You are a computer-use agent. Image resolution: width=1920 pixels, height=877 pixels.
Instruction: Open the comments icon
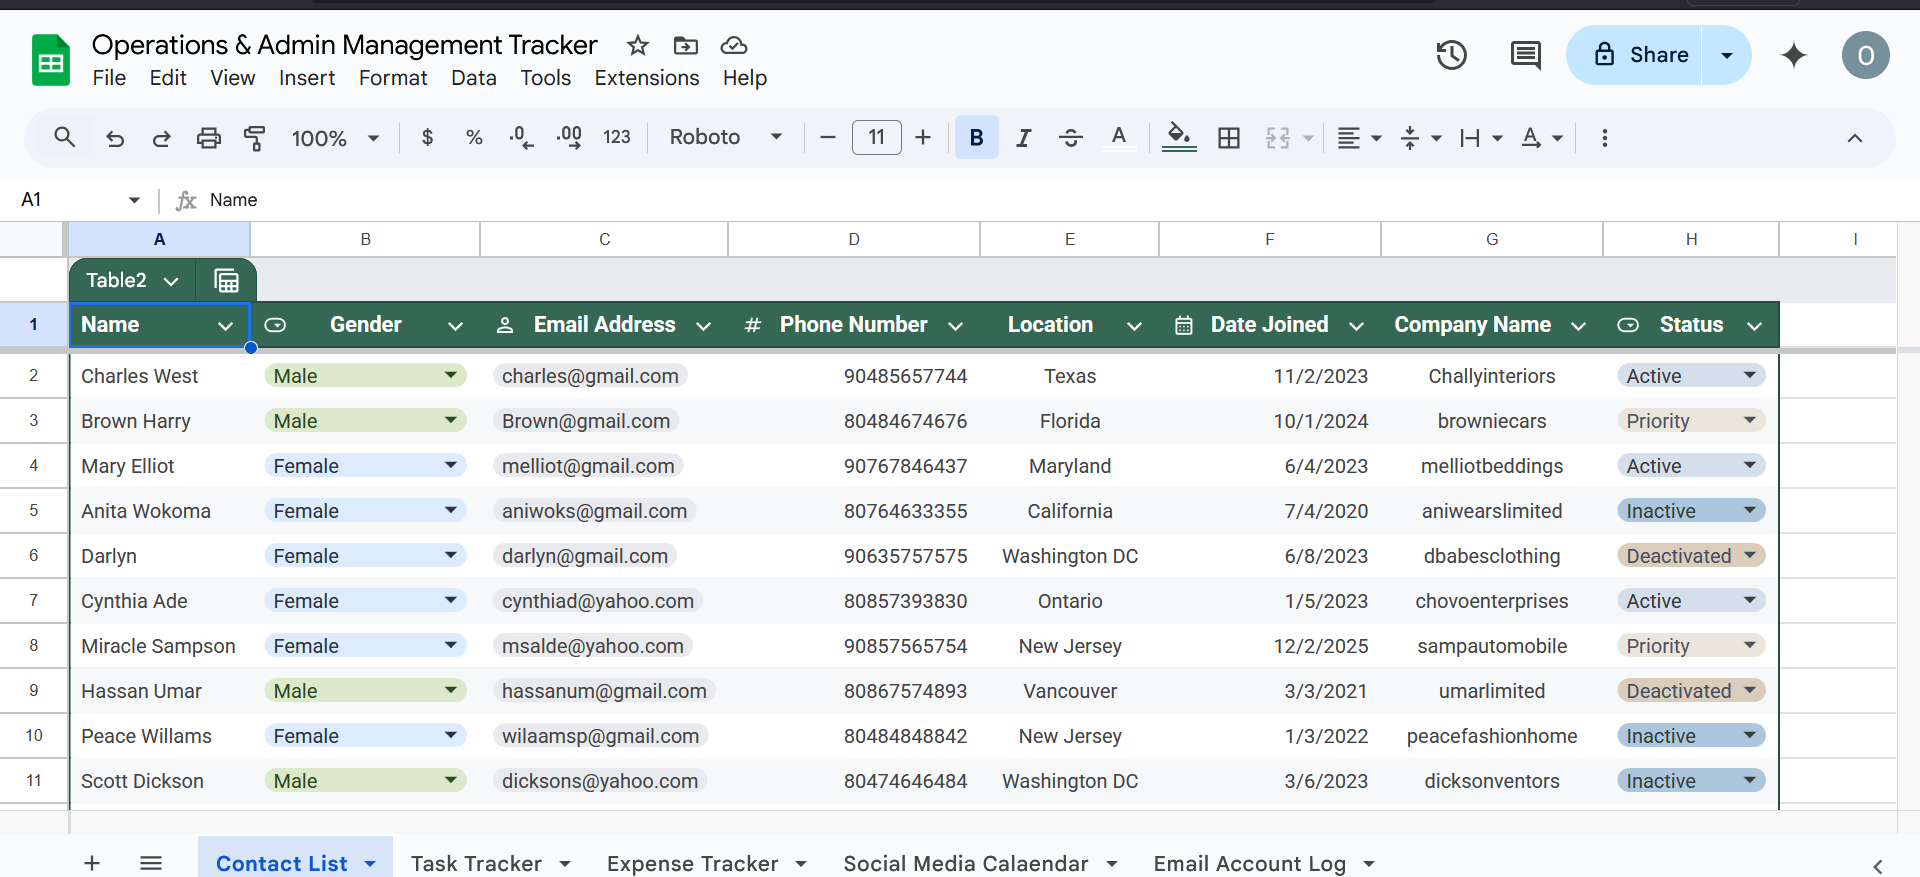pyautogui.click(x=1525, y=55)
